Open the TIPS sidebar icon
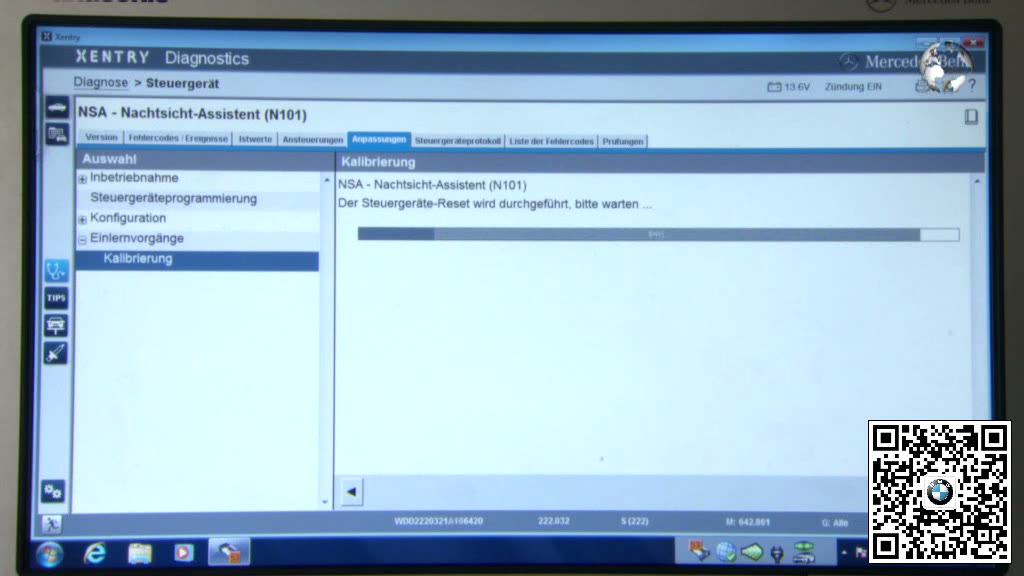This screenshot has height=576, width=1024. (x=56, y=298)
